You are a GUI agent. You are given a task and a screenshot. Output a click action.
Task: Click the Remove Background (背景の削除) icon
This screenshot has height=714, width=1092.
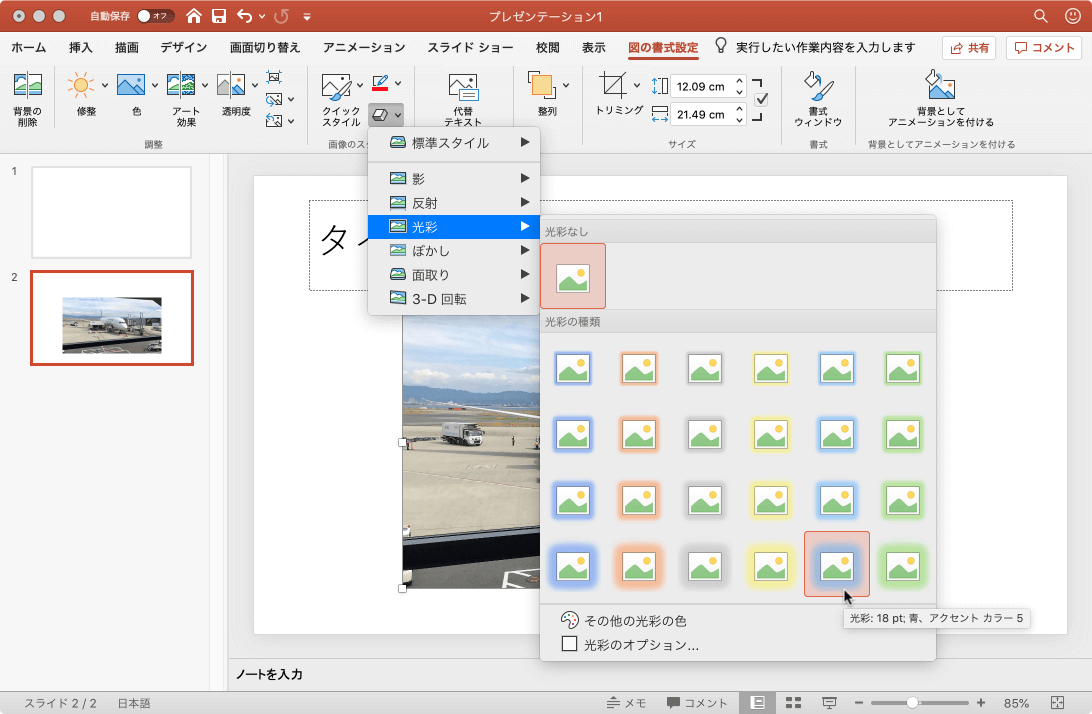pyautogui.click(x=27, y=86)
